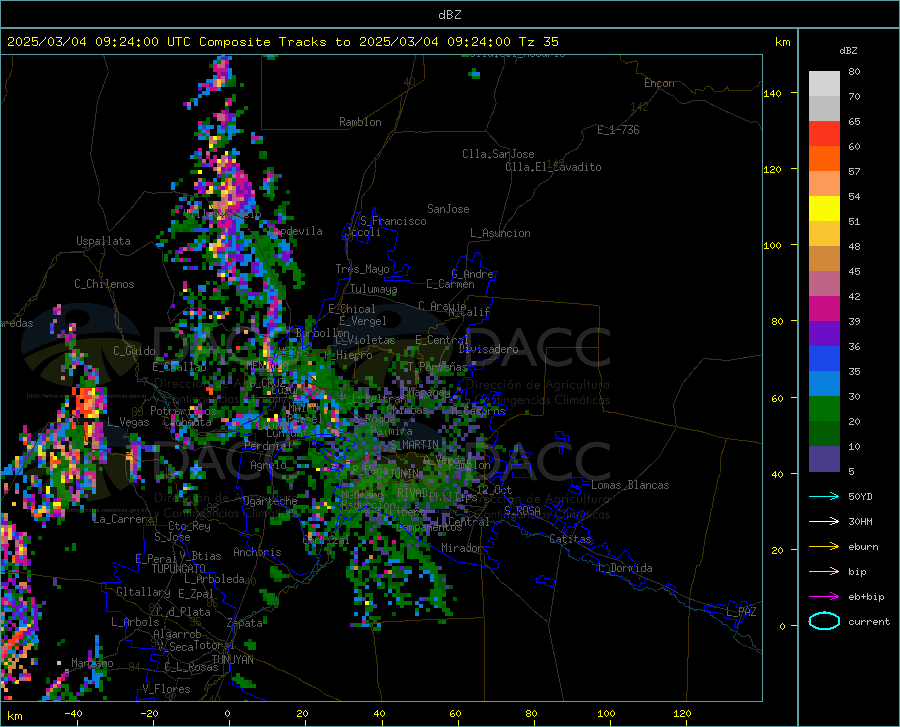Select the purple 36-39 dBZ legend swatch
The width and height of the screenshot is (900, 727).
(824, 334)
